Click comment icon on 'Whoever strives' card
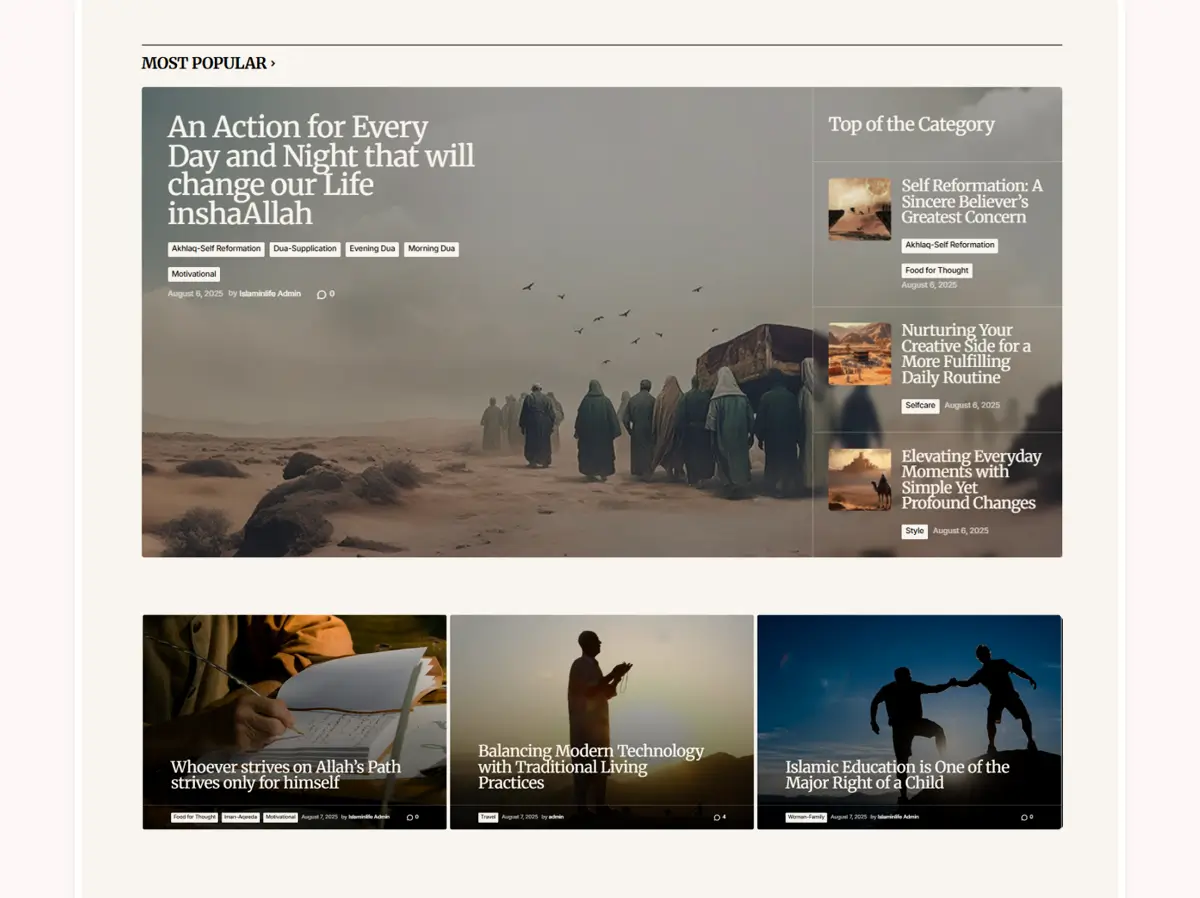This screenshot has width=1200, height=898. [x=410, y=817]
